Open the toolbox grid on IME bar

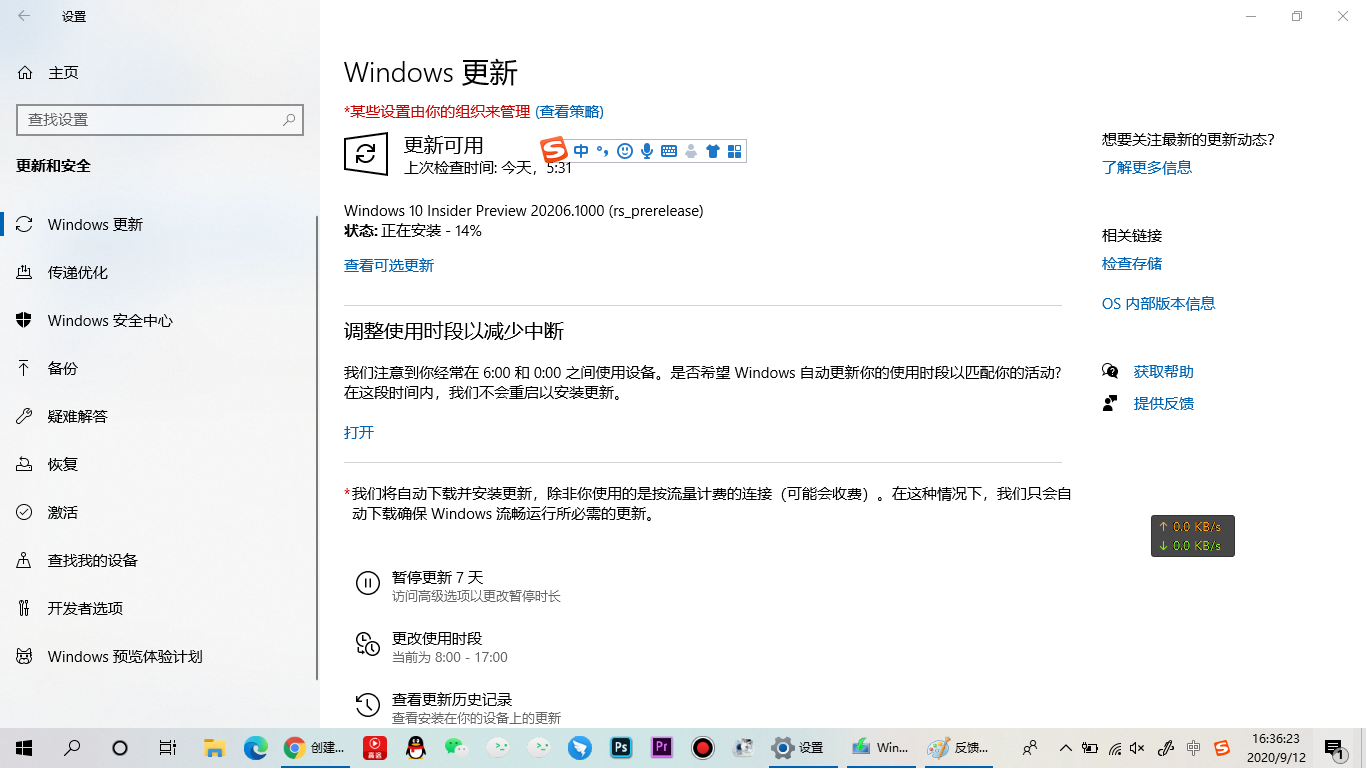point(735,151)
